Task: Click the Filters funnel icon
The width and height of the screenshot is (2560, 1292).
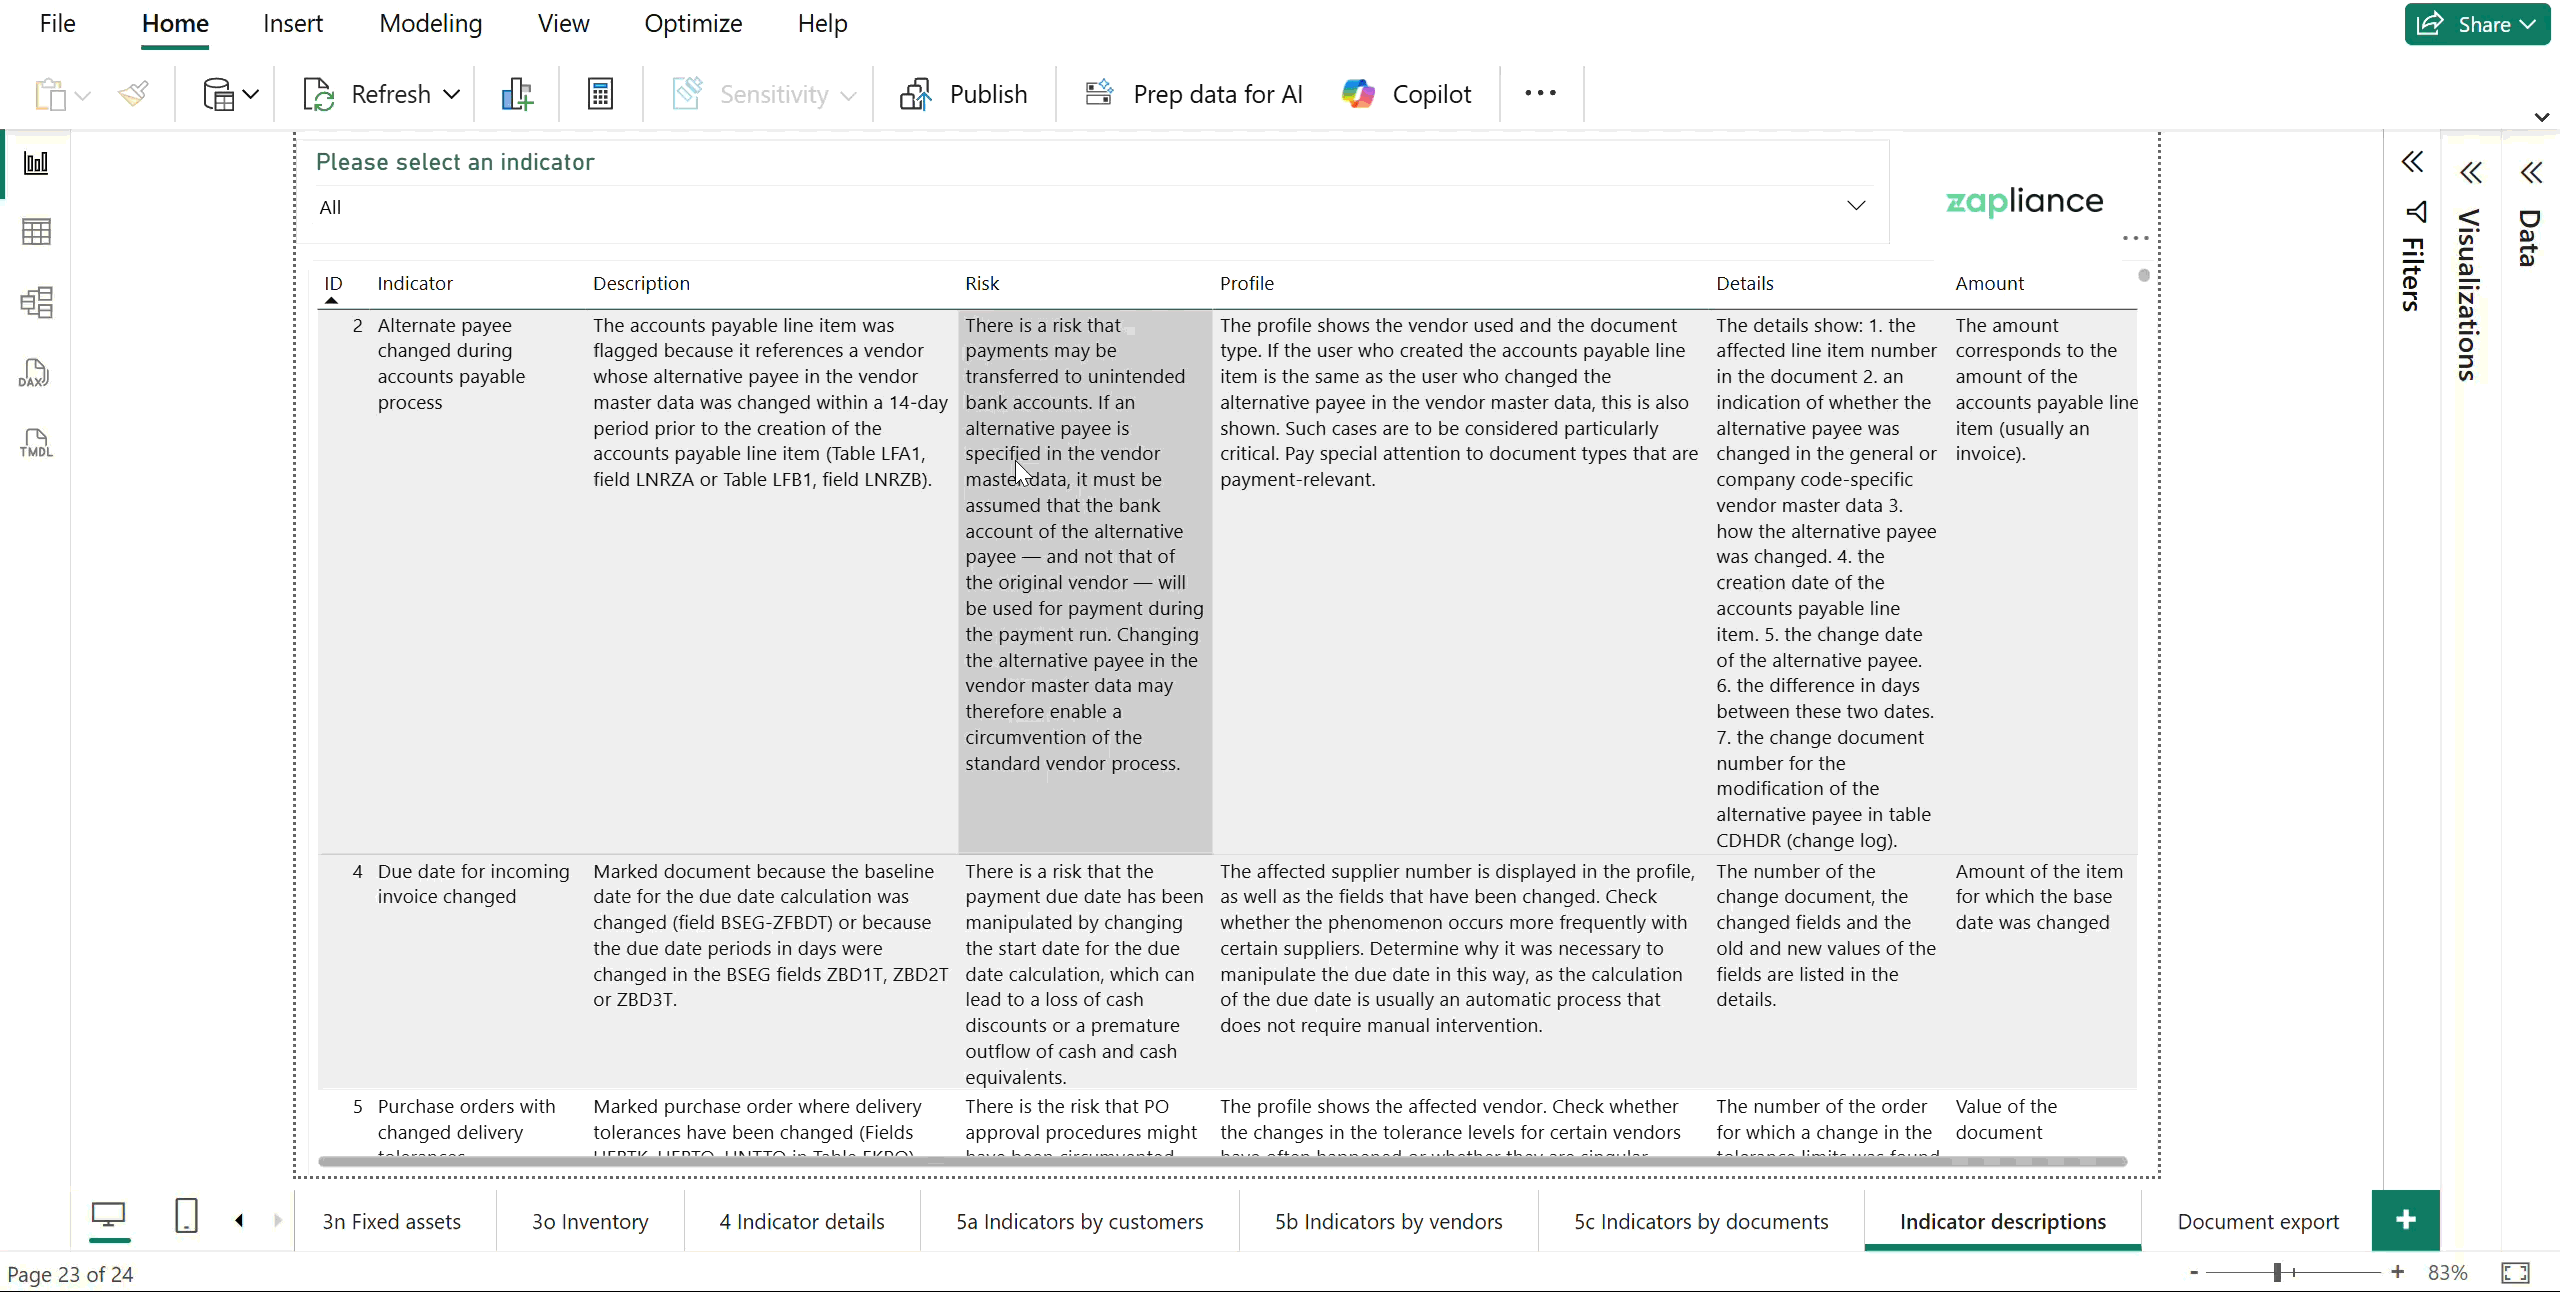Action: 2416,212
